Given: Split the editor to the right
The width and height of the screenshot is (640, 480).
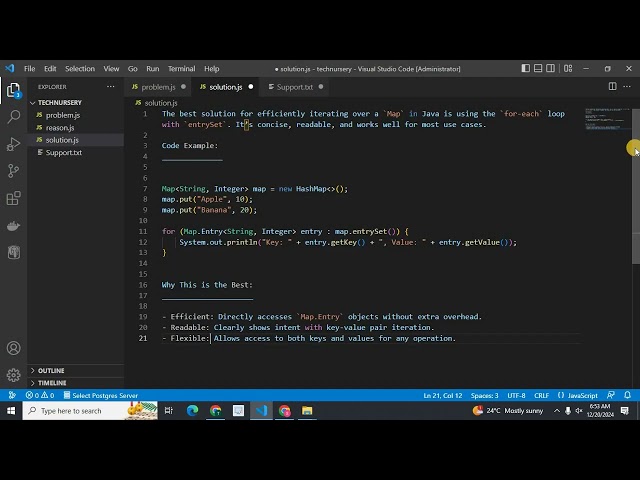Looking at the screenshot, I should pos(612,87).
